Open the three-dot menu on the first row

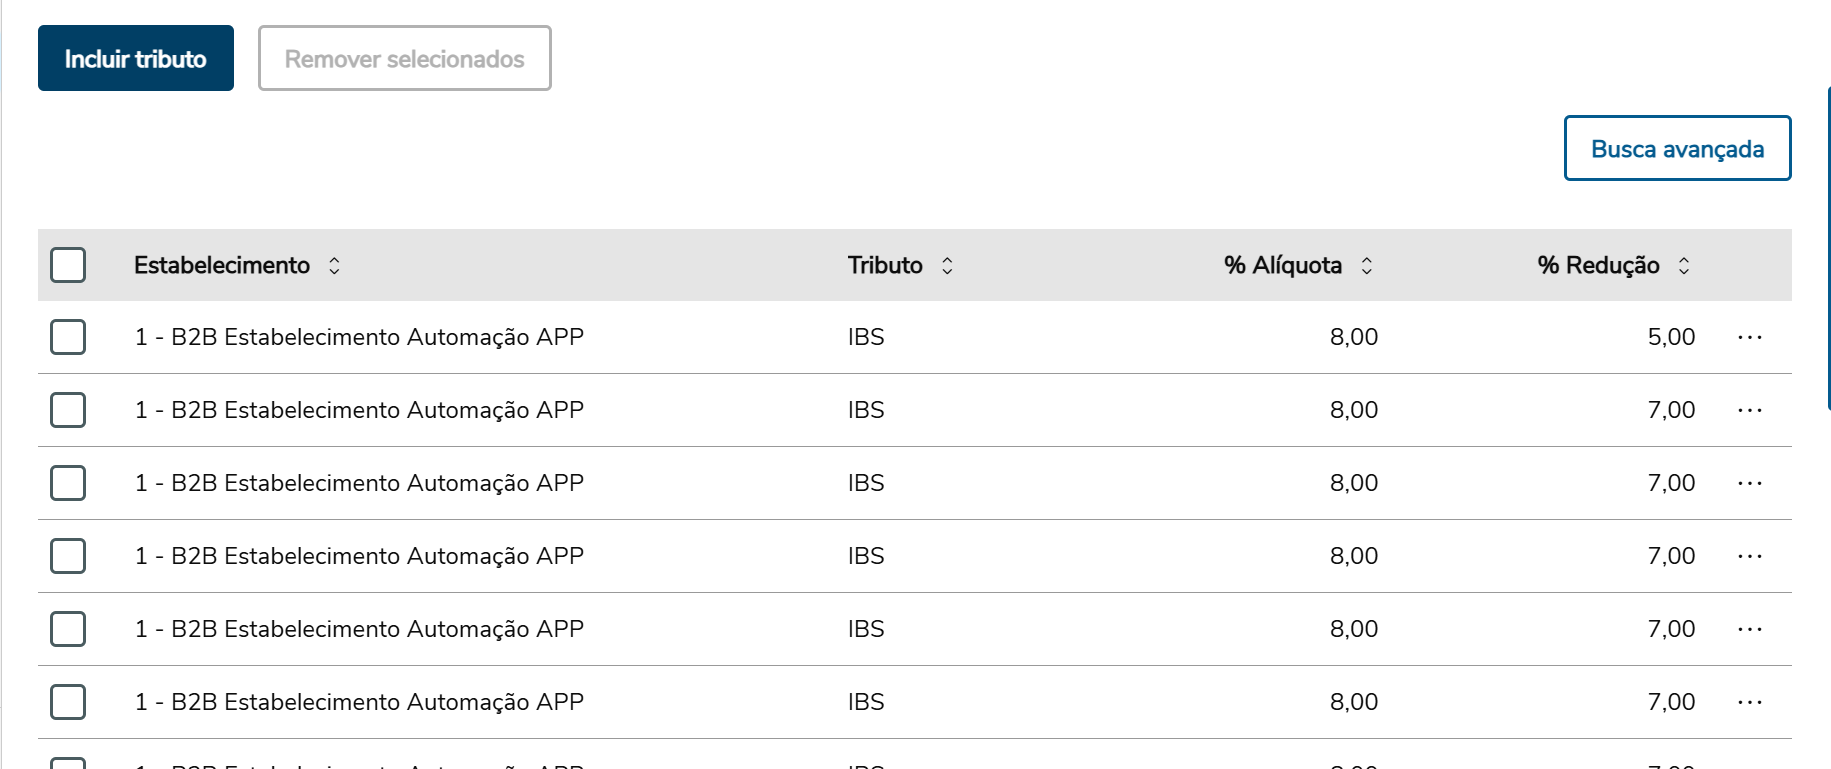(x=1749, y=338)
